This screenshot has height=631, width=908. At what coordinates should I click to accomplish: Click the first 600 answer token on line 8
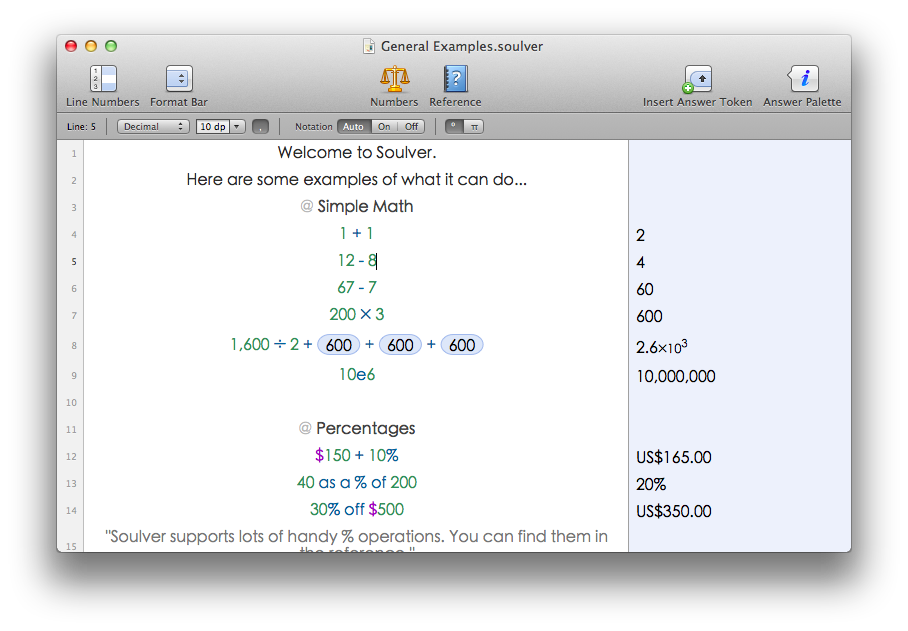click(339, 345)
